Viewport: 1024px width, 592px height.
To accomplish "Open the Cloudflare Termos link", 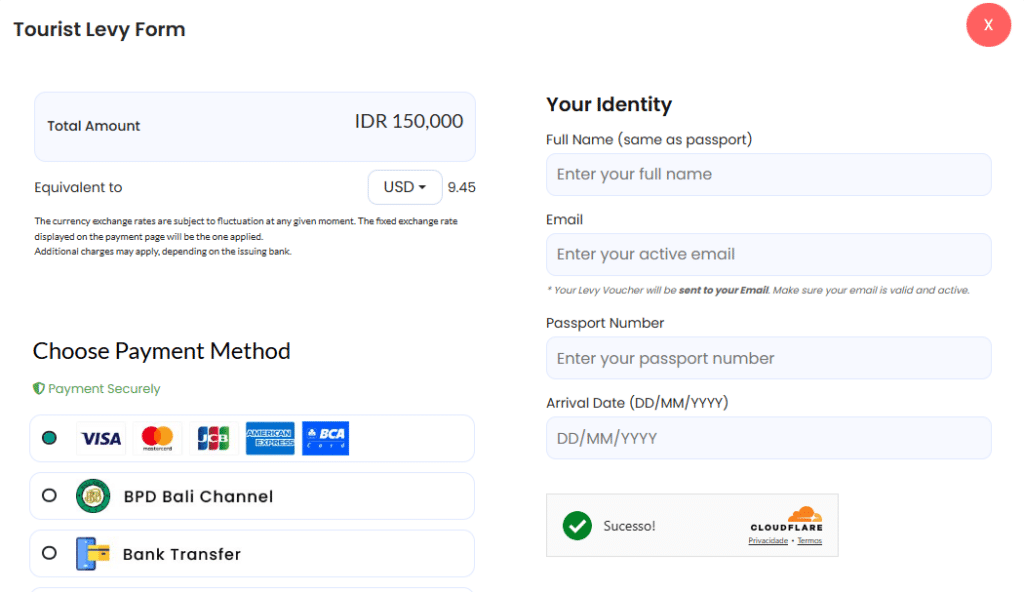I will point(809,541).
